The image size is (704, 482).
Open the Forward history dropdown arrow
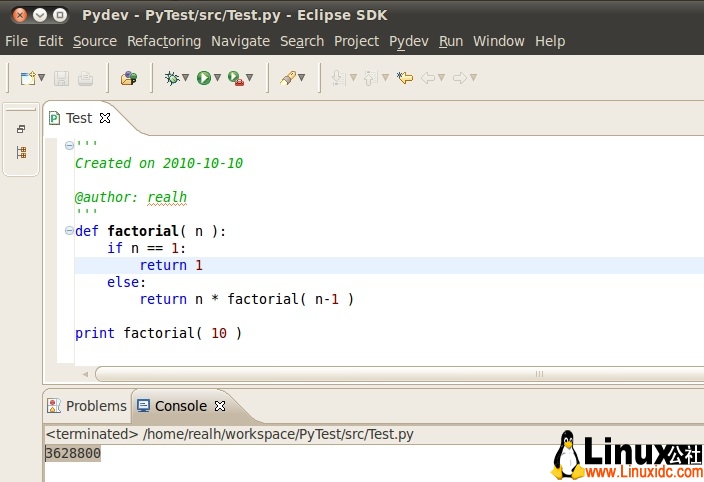pos(473,78)
